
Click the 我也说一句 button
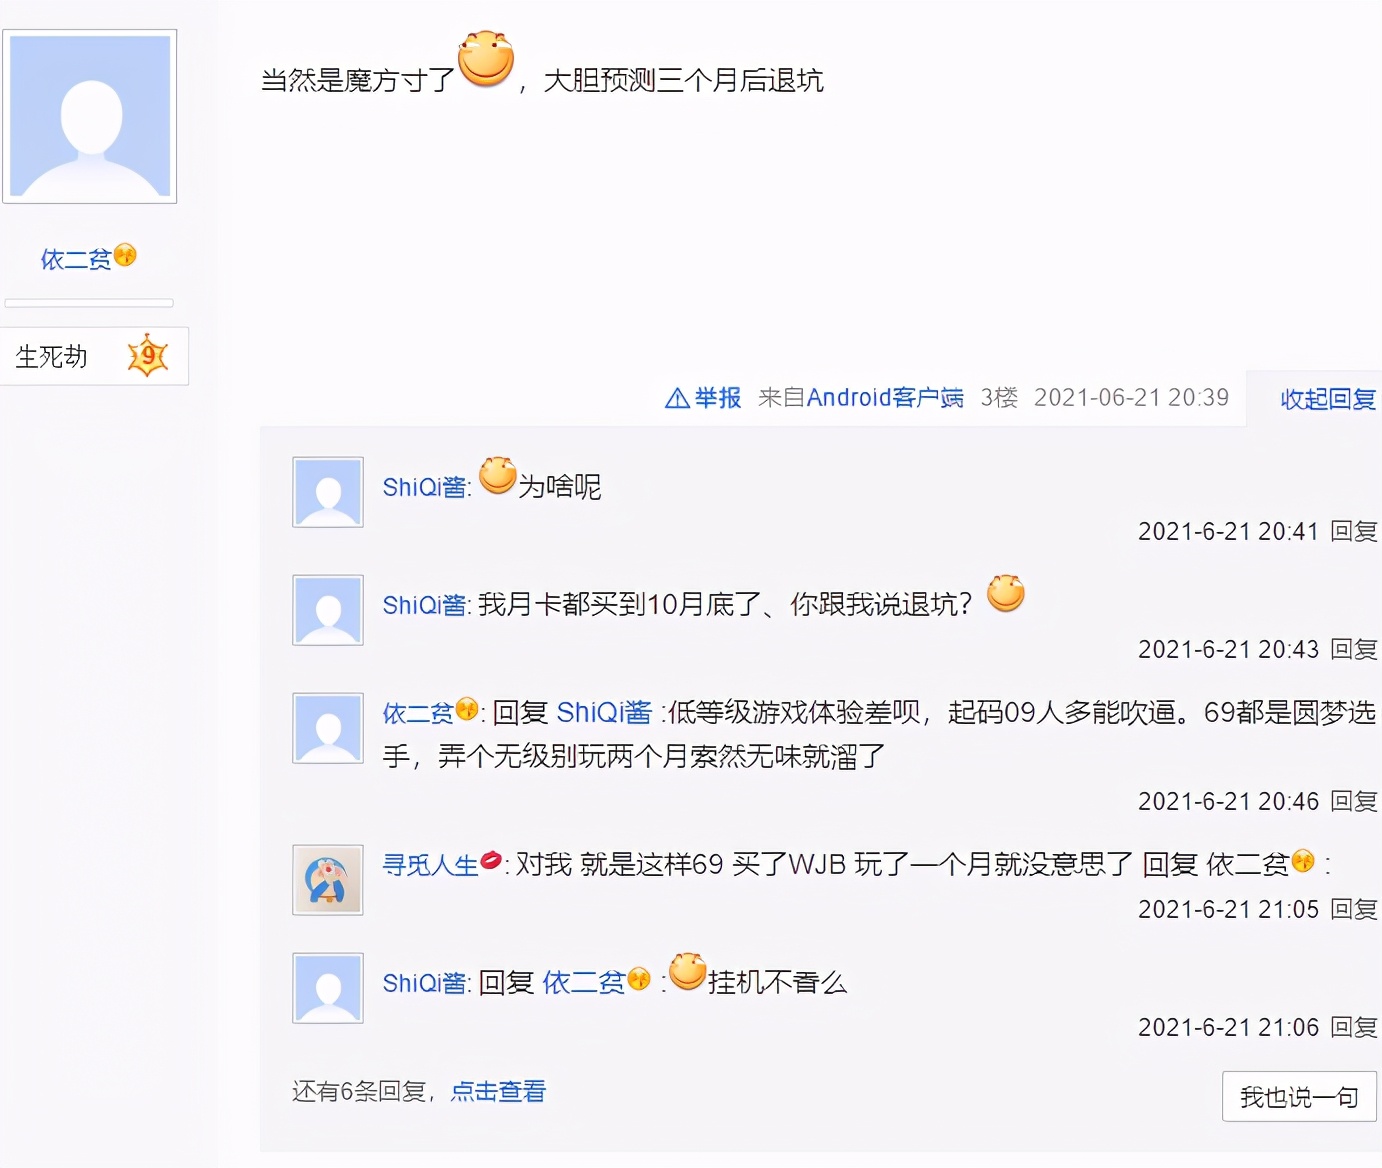(1297, 1096)
